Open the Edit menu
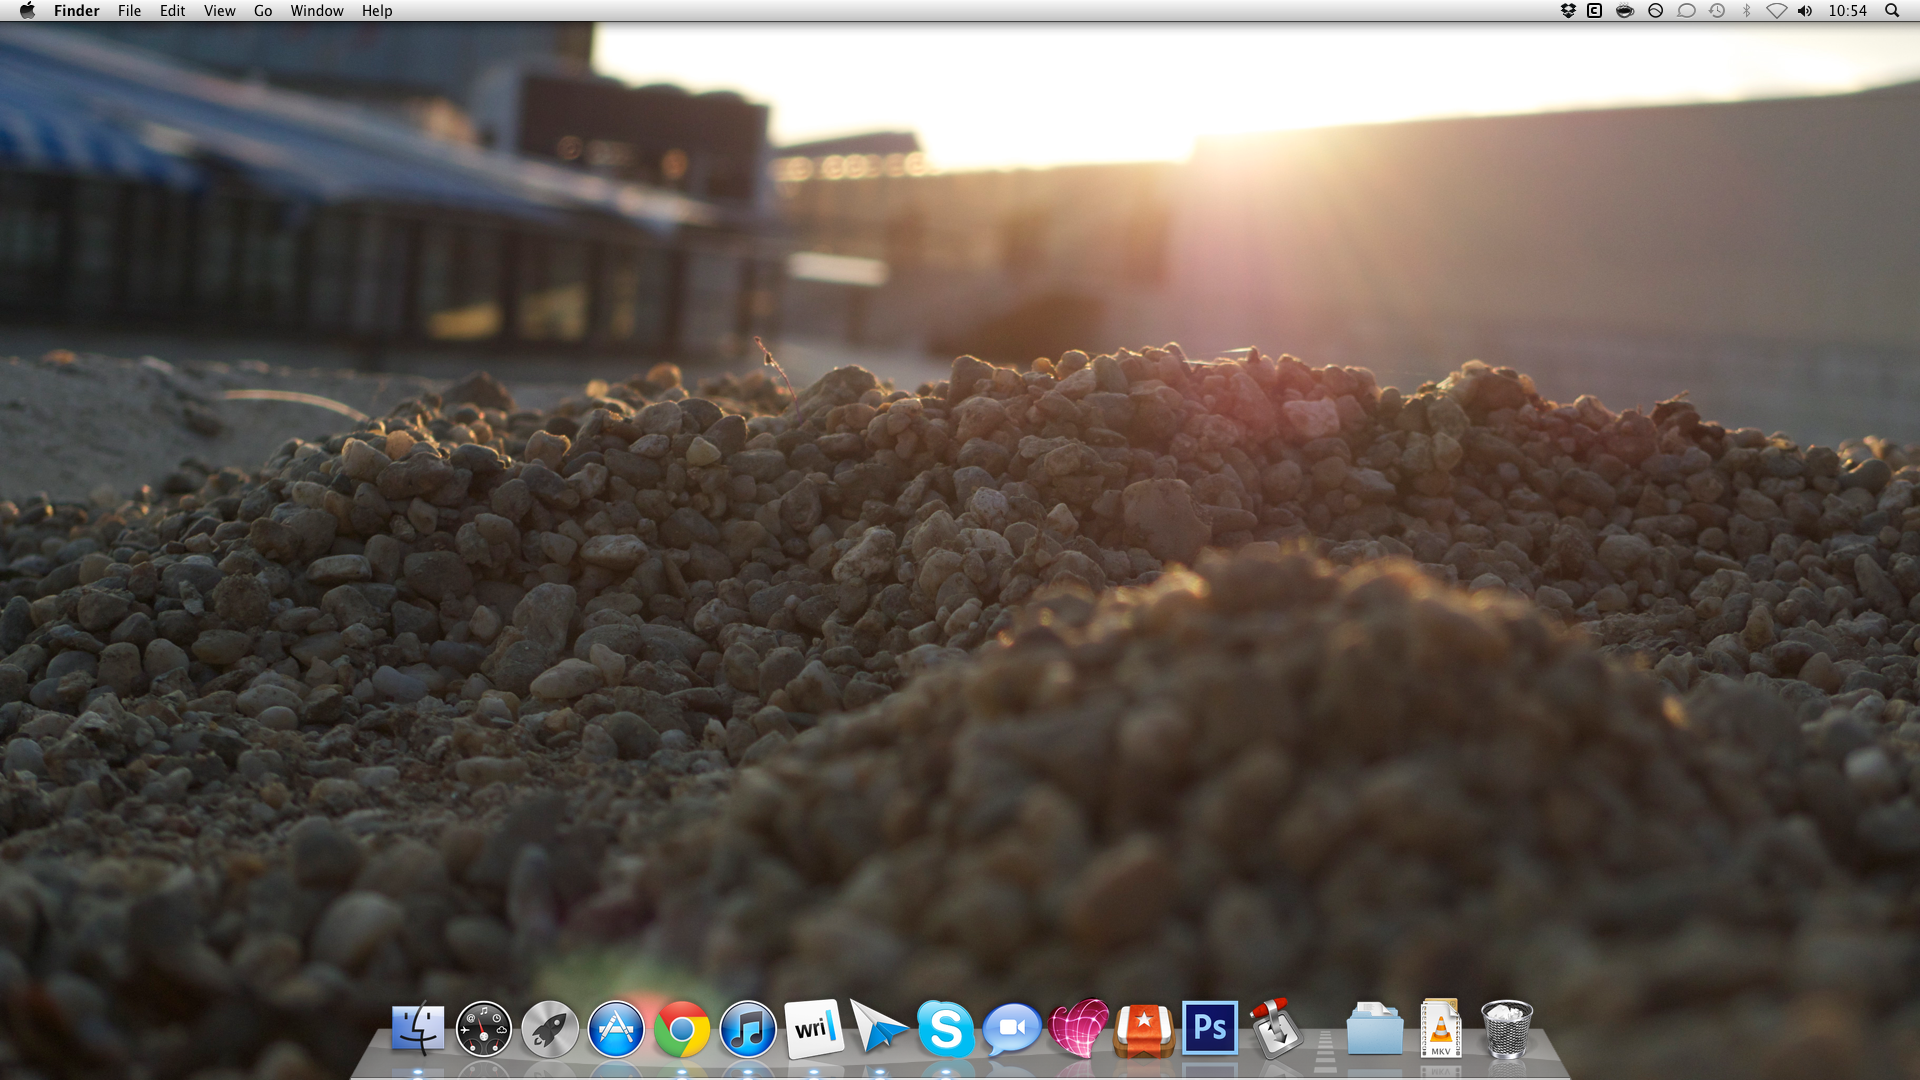The image size is (1920, 1080). pyautogui.click(x=172, y=11)
